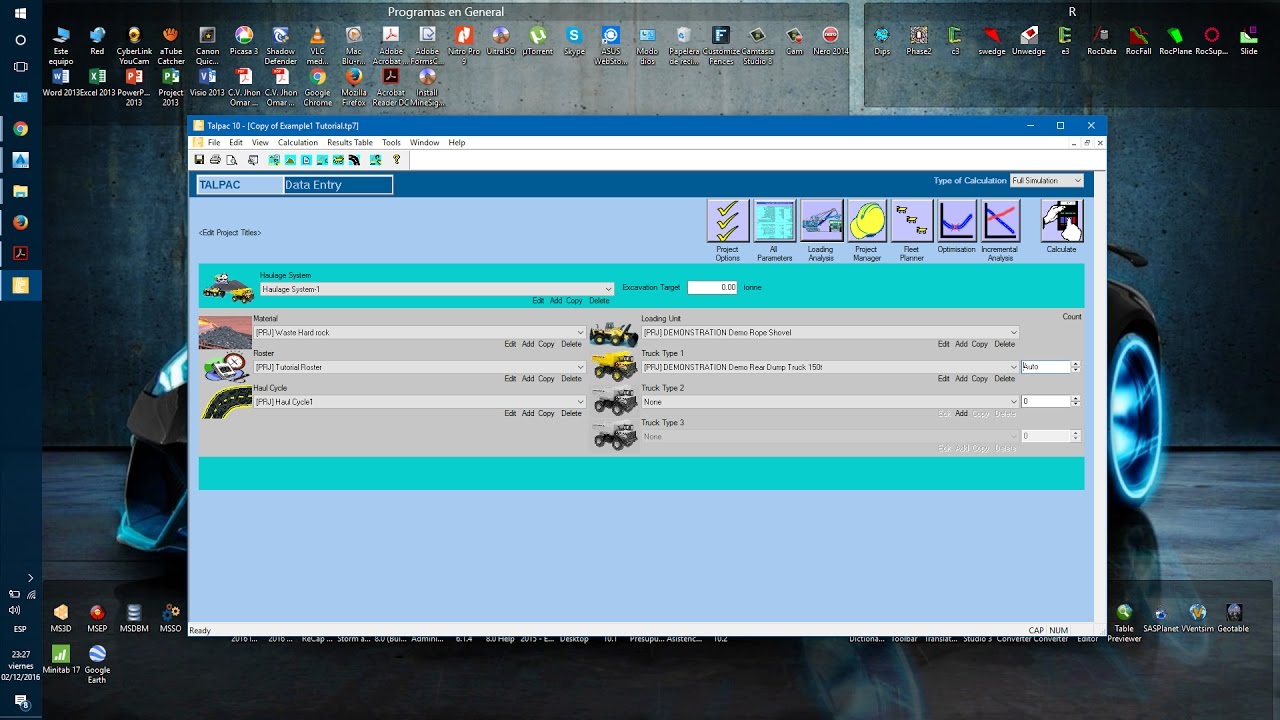Click the Loading Unit shovel image
1280x720 pixels.
point(614,333)
